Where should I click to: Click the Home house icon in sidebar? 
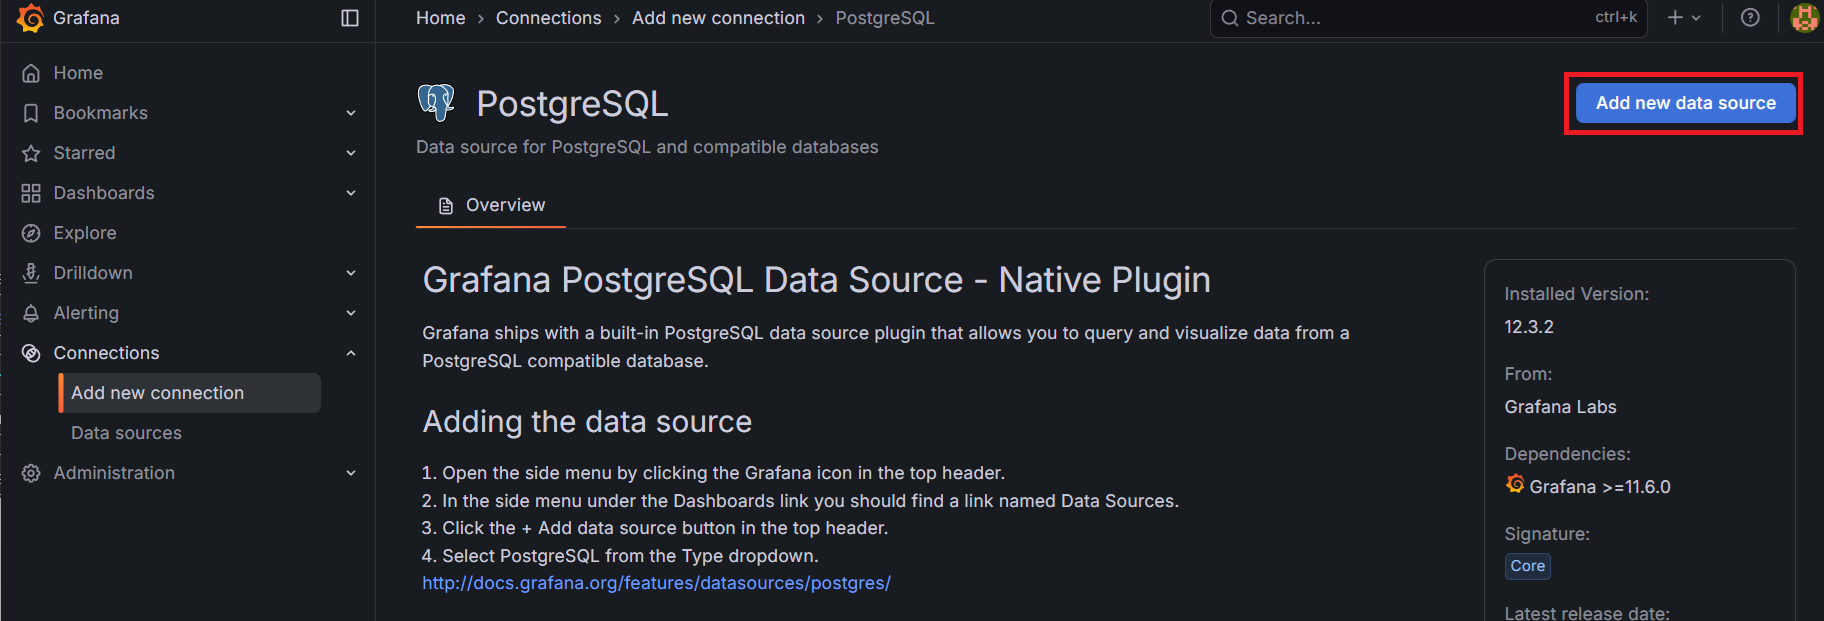pos(31,73)
